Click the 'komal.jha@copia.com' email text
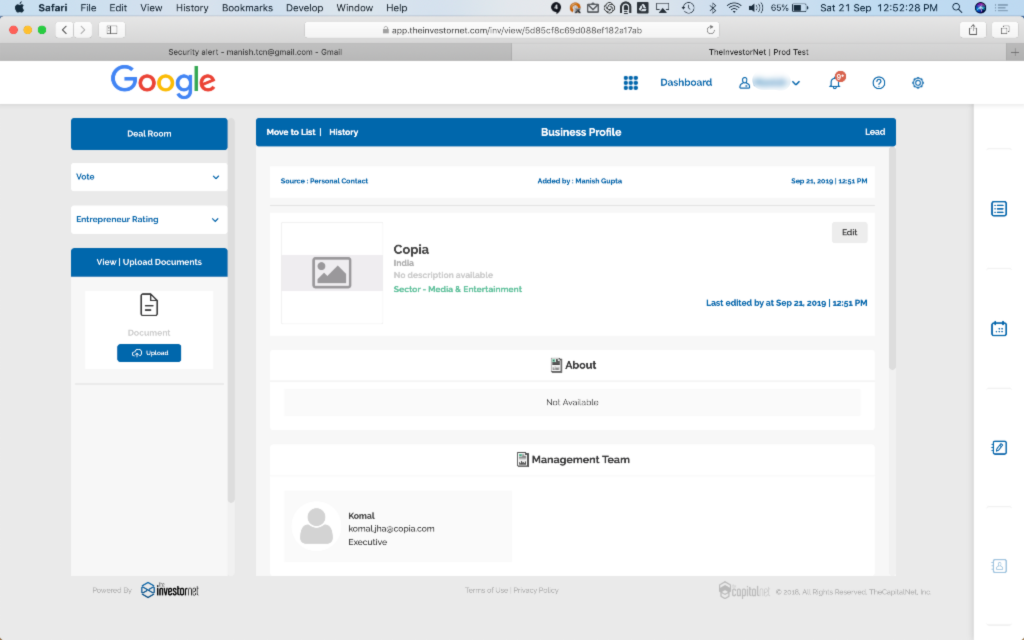 pyautogui.click(x=391, y=529)
